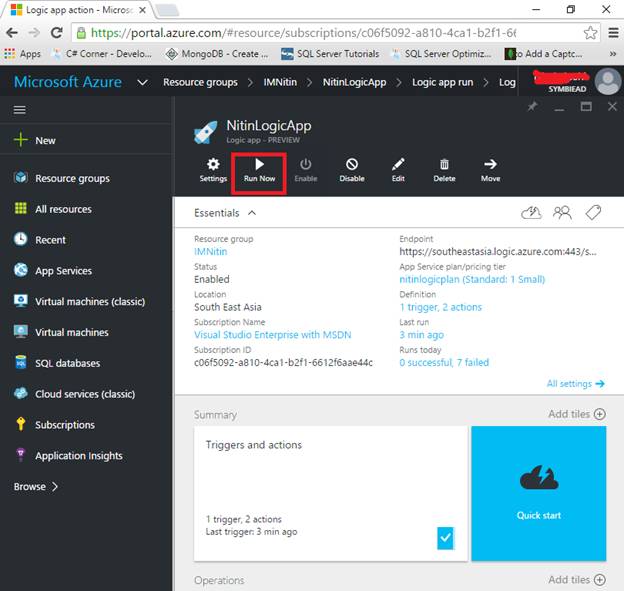Open Settings for NitinLogicApp

click(213, 170)
